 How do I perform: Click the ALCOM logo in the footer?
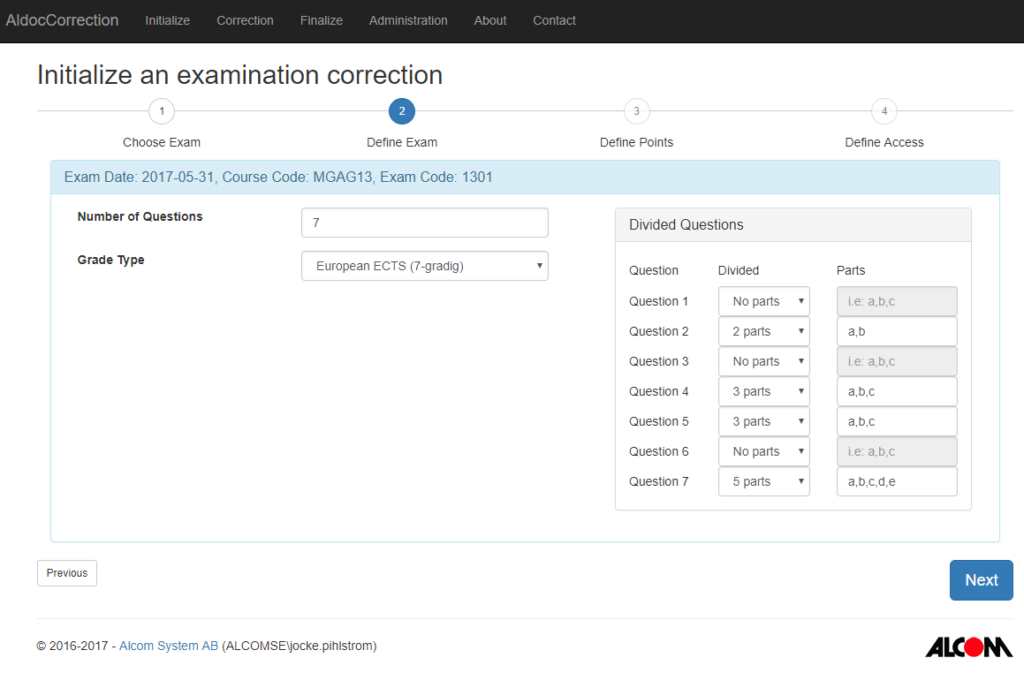click(x=969, y=646)
